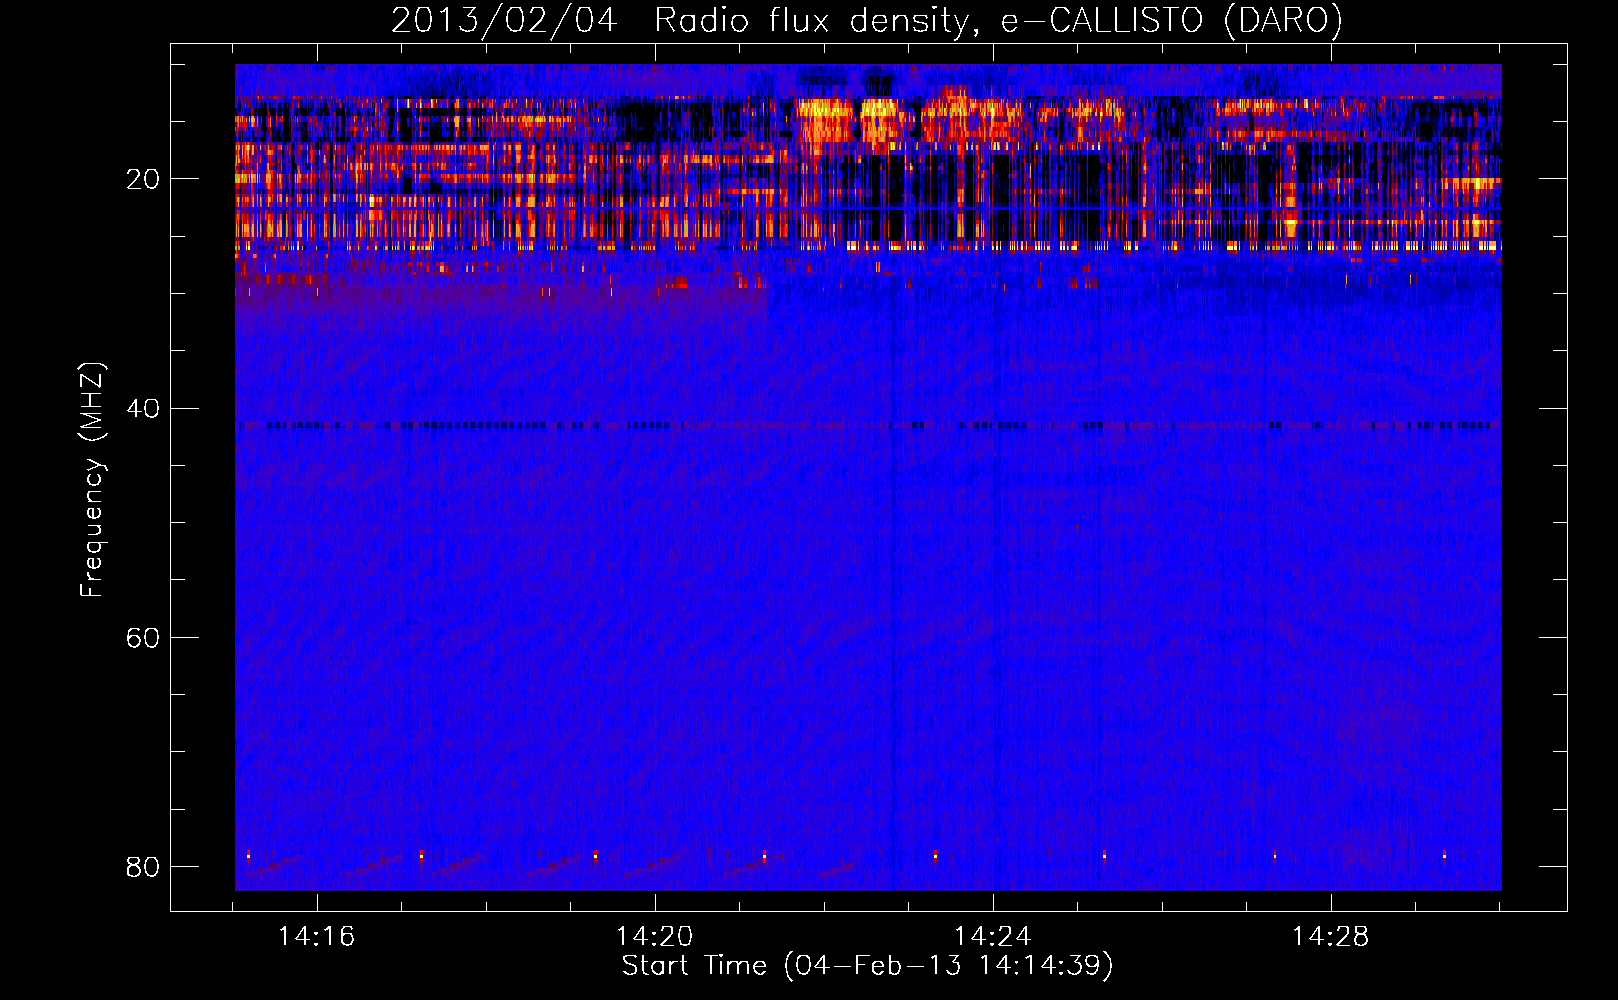This screenshot has height=1000, width=1618.
Task: Click the "14:16" time tick label
Action: [317, 936]
